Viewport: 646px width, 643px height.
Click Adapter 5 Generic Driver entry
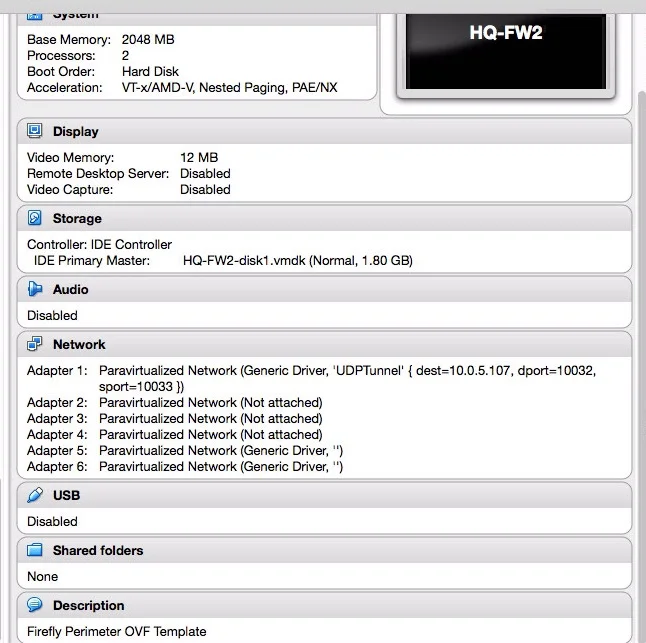click(221, 451)
